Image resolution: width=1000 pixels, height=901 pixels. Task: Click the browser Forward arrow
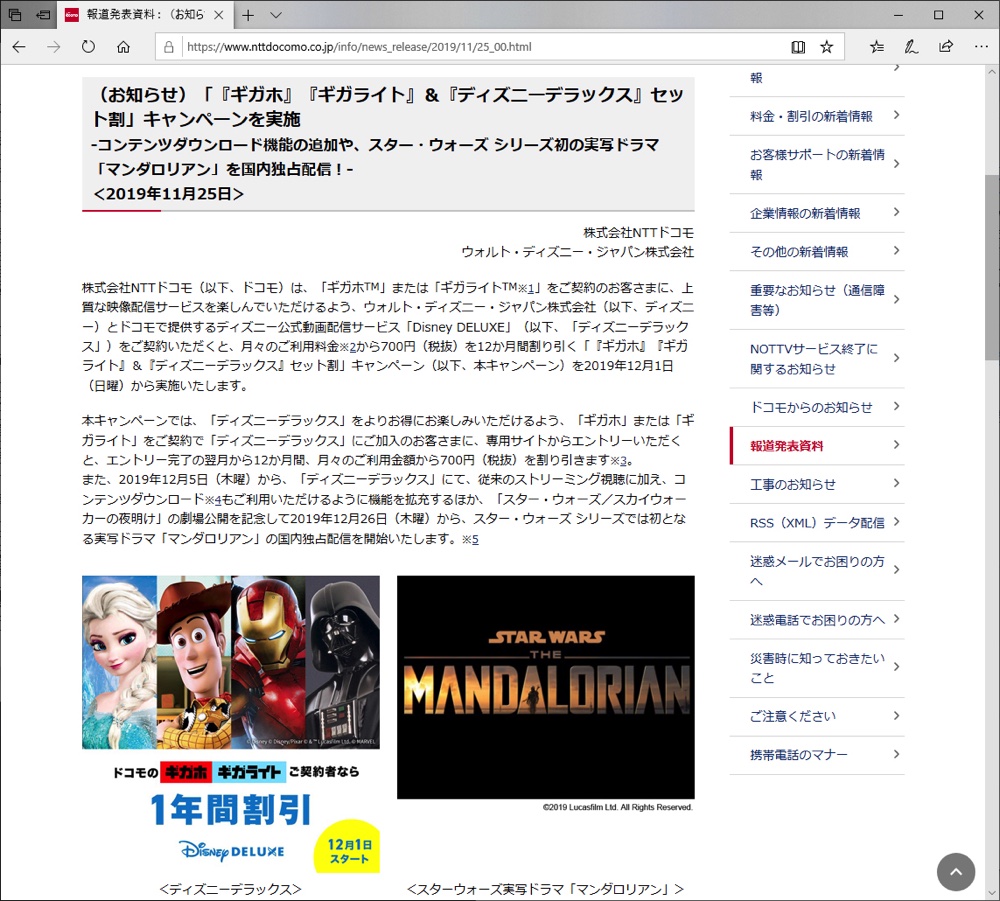click(54, 47)
